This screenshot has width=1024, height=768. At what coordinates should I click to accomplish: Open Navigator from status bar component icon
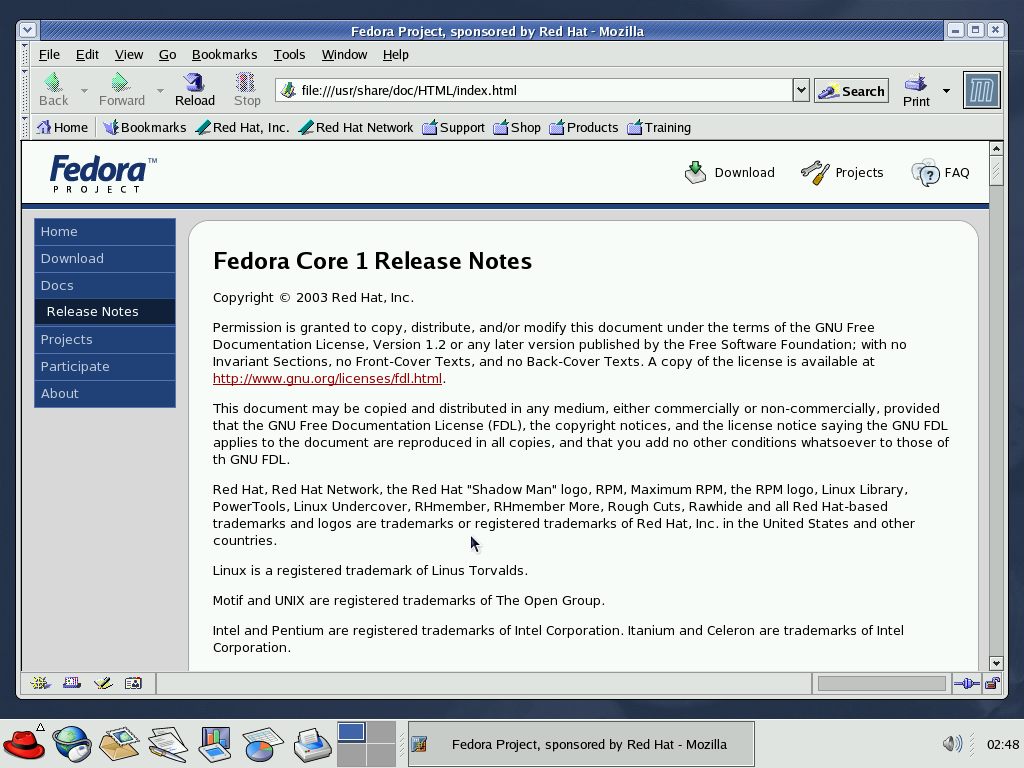[x=40, y=683]
